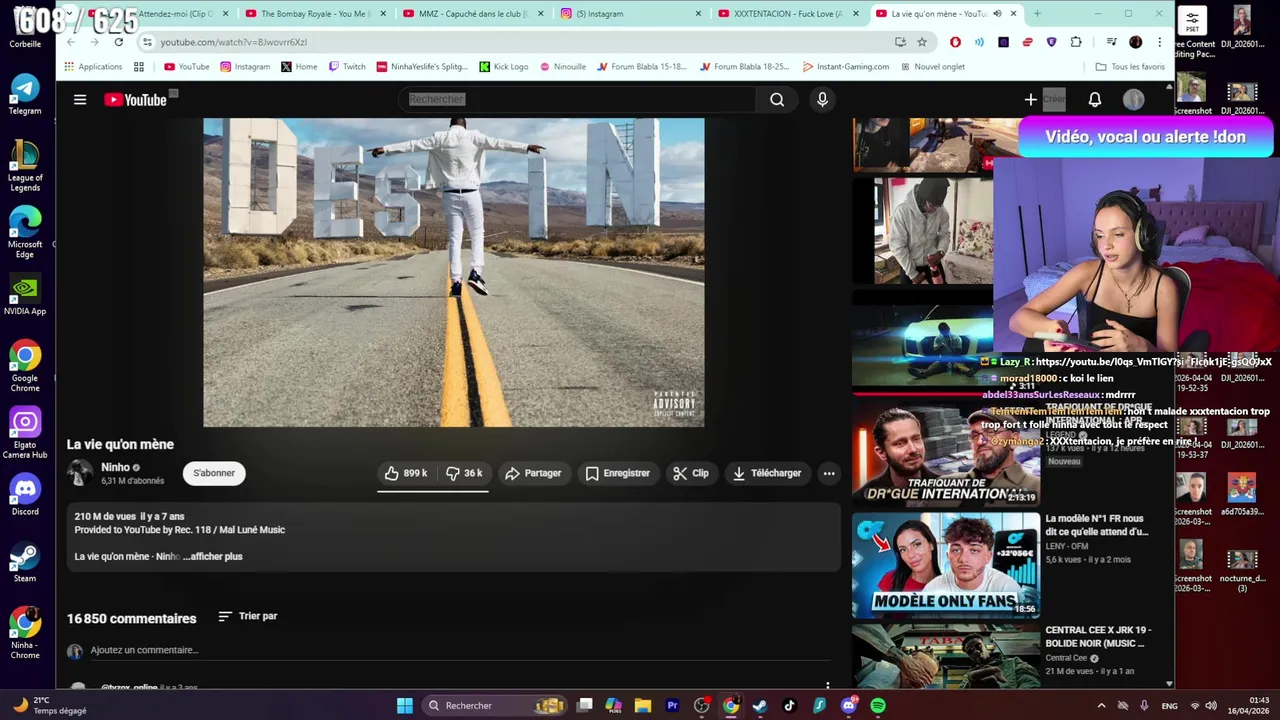
Task: Click the Partager share button
Action: click(534, 473)
